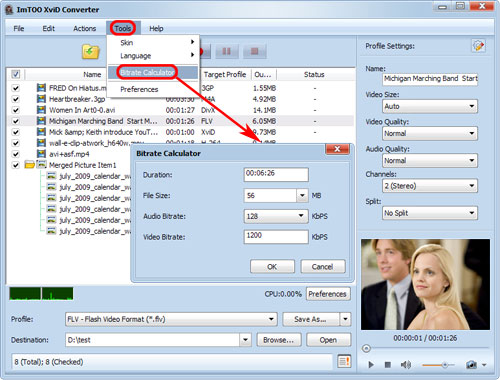Viewport: 500px width, 380px height.
Task: Uncheck the Michigan Marching Band file
Action: pos(15,121)
